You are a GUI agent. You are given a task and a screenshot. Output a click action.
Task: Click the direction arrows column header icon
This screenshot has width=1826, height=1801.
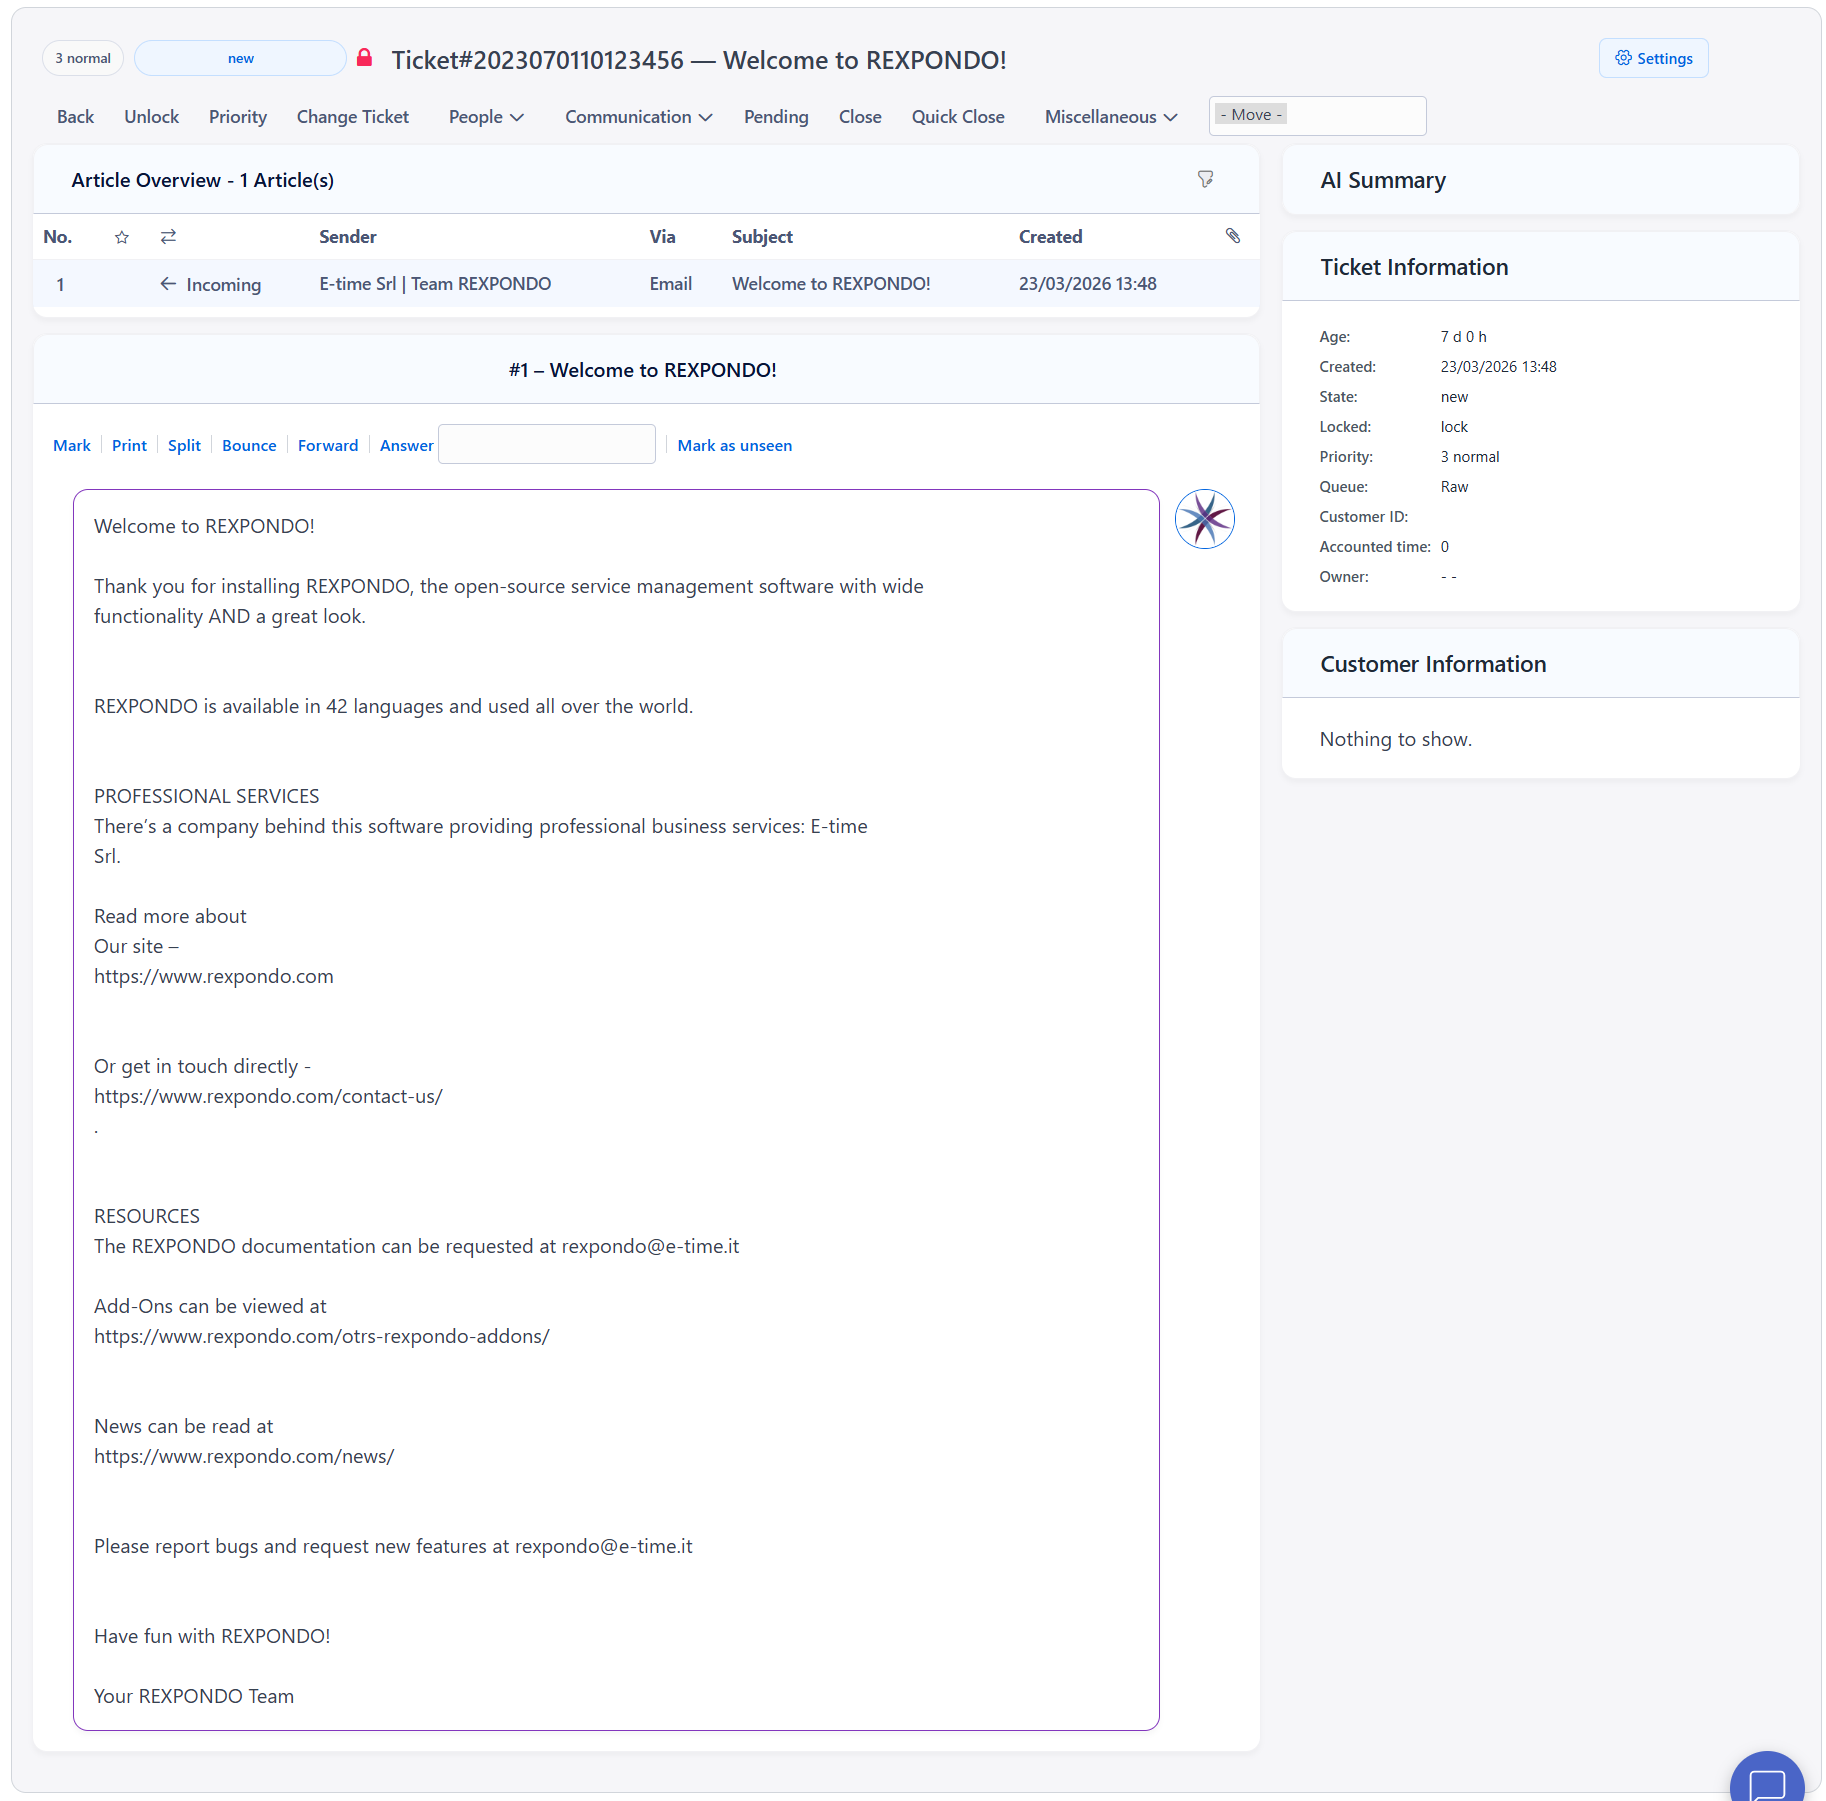click(x=168, y=237)
